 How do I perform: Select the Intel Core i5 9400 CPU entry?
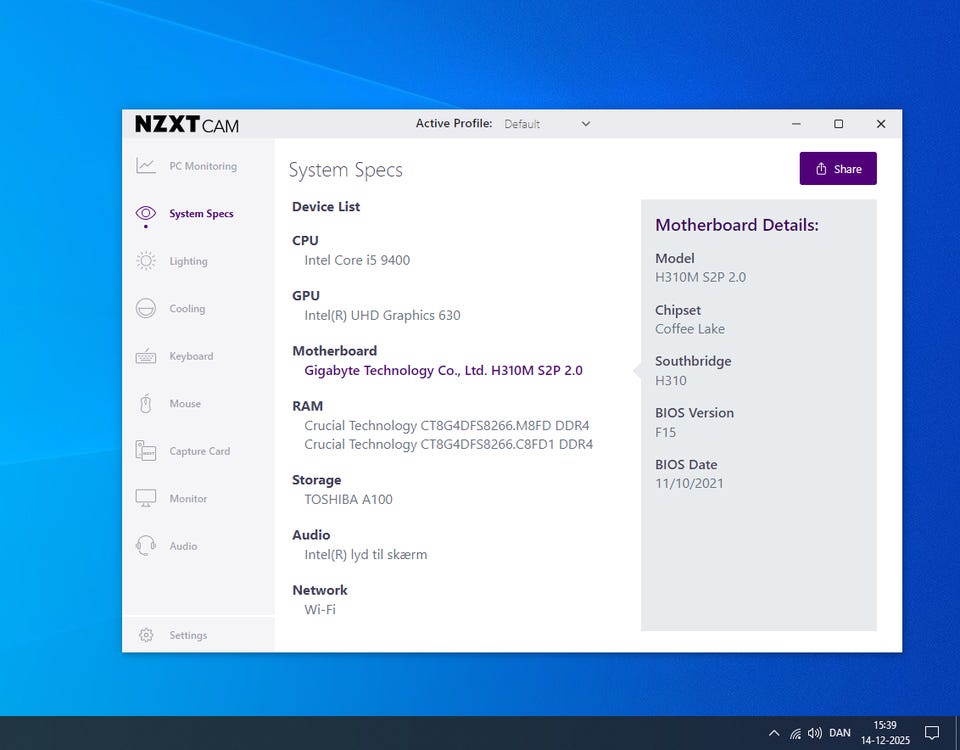pos(357,260)
